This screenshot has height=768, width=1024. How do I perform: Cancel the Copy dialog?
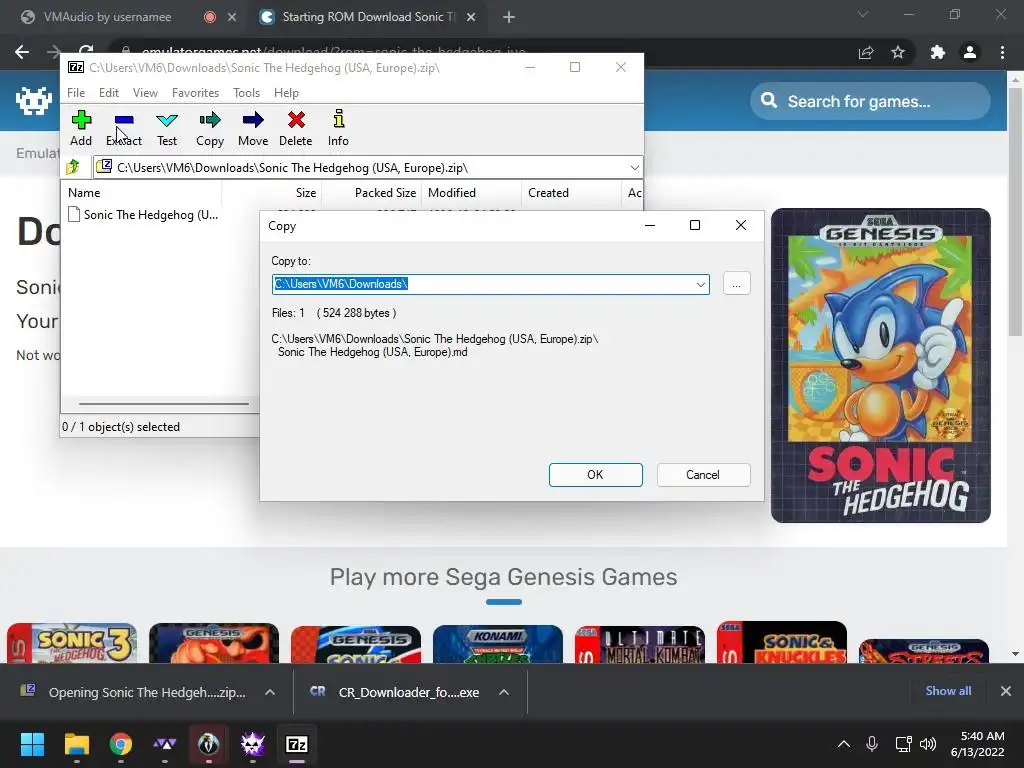click(x=703, y=475)
